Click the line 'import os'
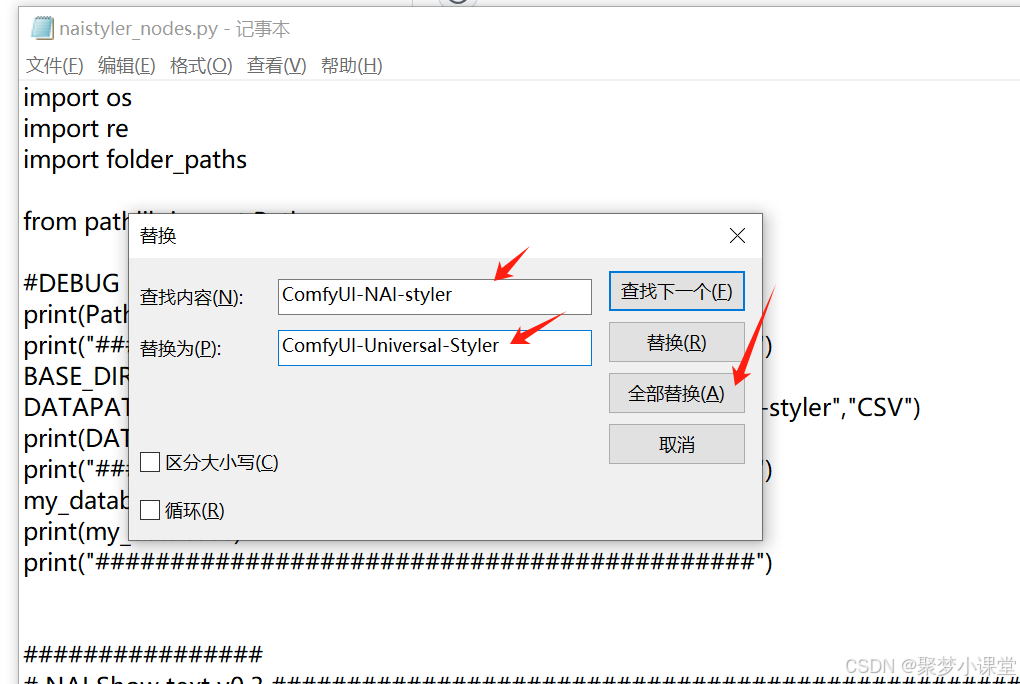The image size is (1020, 684). tap(77, 98)
